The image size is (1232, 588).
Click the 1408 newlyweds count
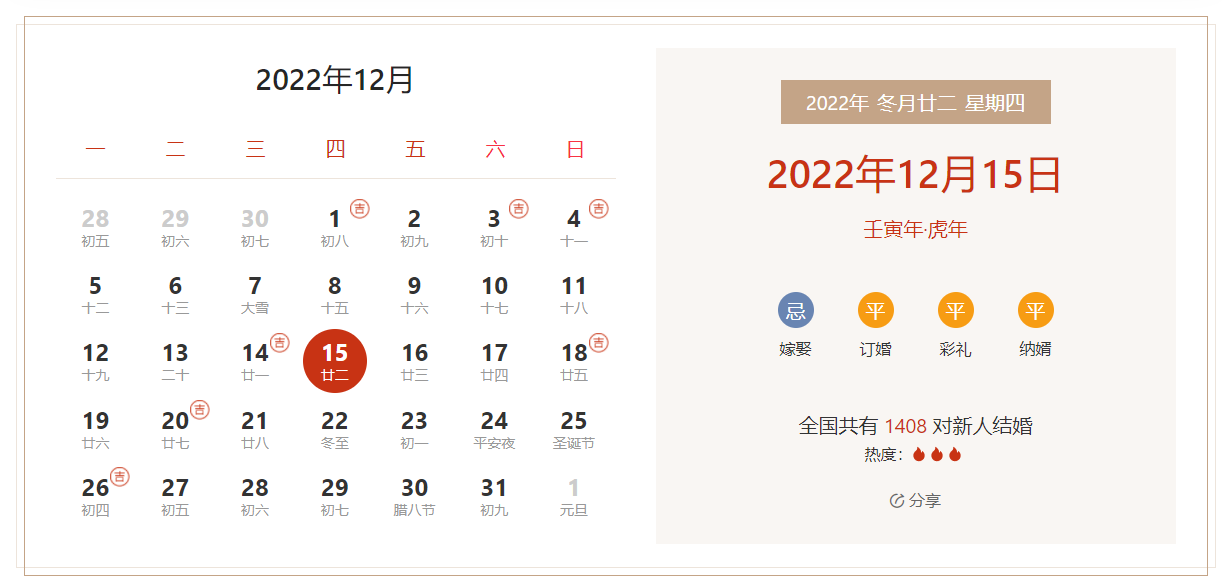[905, 426]
